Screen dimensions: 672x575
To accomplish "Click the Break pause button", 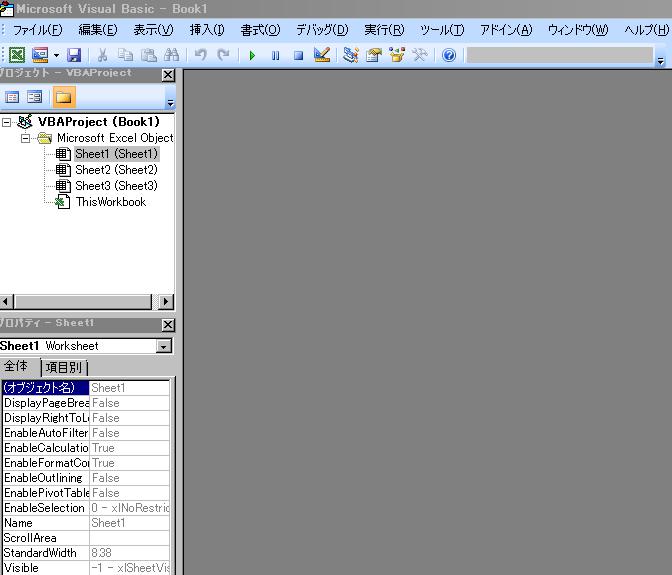I will (x=275, y=55).
